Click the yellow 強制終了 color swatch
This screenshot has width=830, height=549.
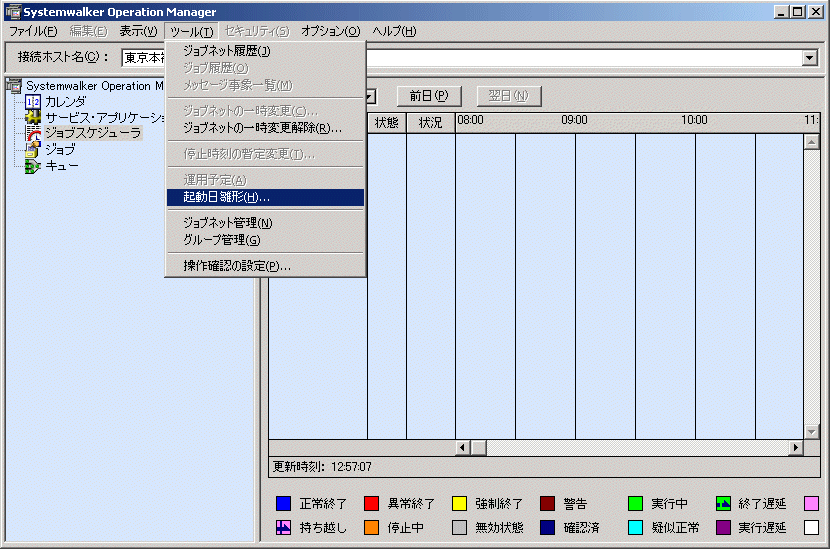[x=459, y=503]
